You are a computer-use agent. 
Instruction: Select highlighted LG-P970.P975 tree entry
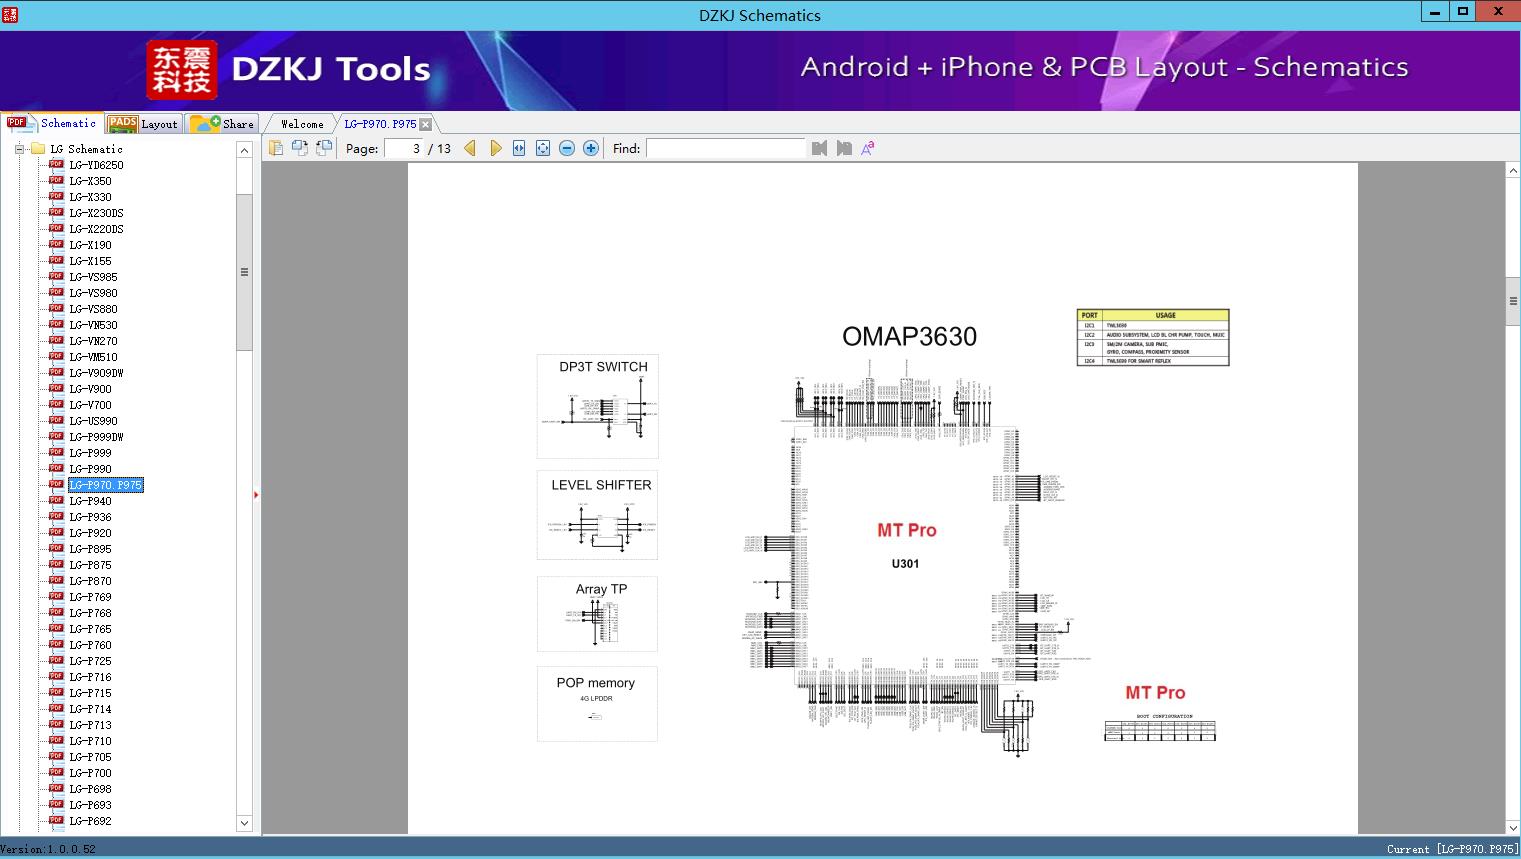click(x=106, y=485)
